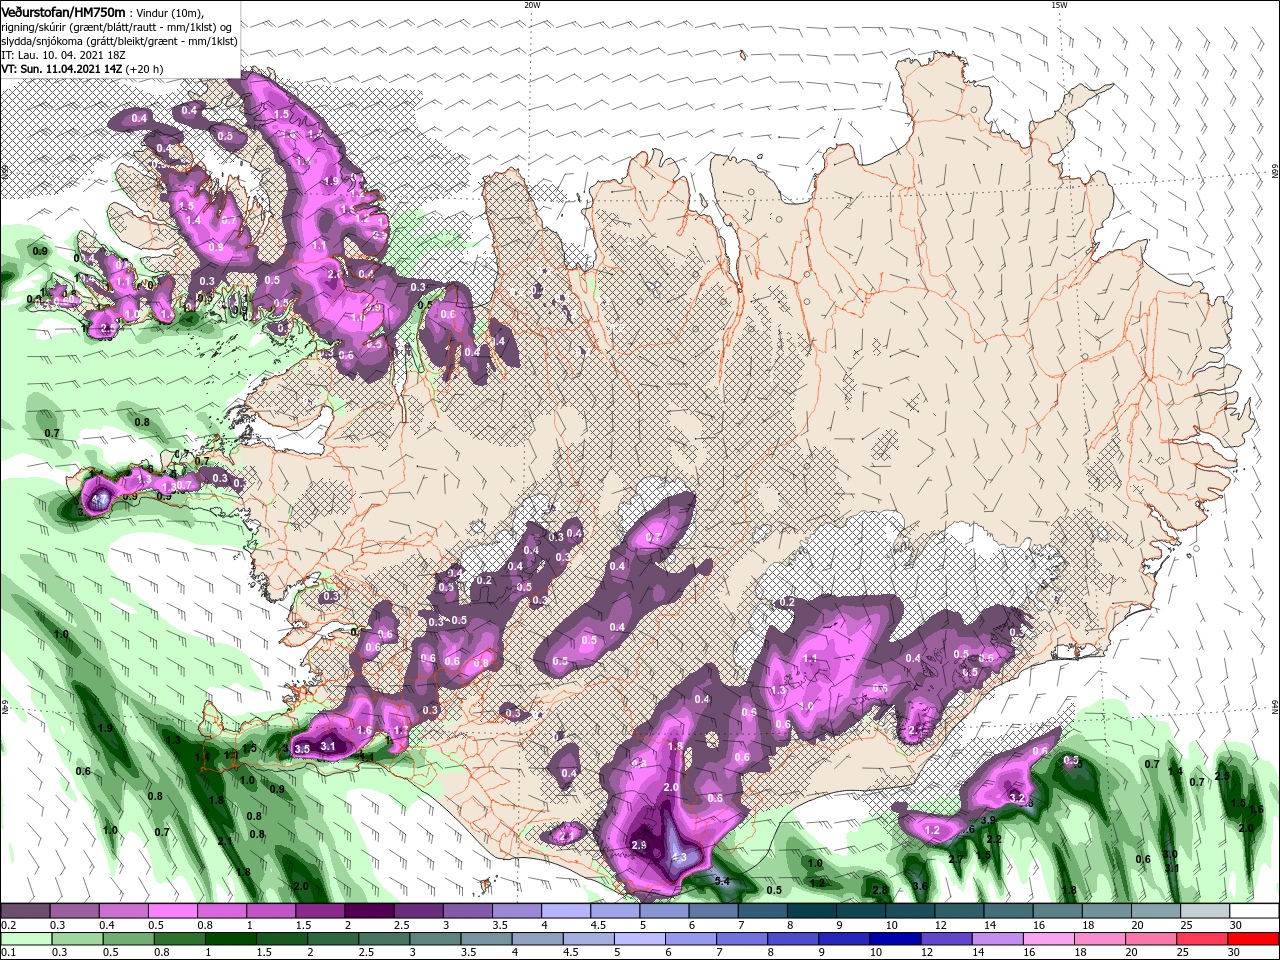
Task: Click the '3.5' value on the southwest peninsula
Action: pos(303,748)
